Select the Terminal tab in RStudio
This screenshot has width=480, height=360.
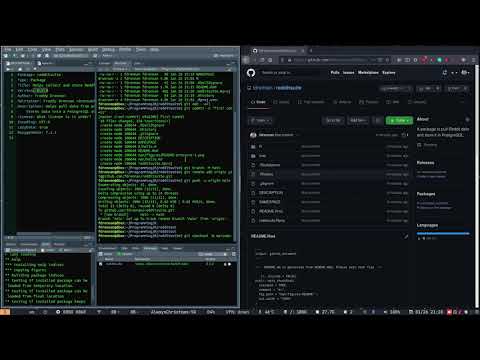121,63
